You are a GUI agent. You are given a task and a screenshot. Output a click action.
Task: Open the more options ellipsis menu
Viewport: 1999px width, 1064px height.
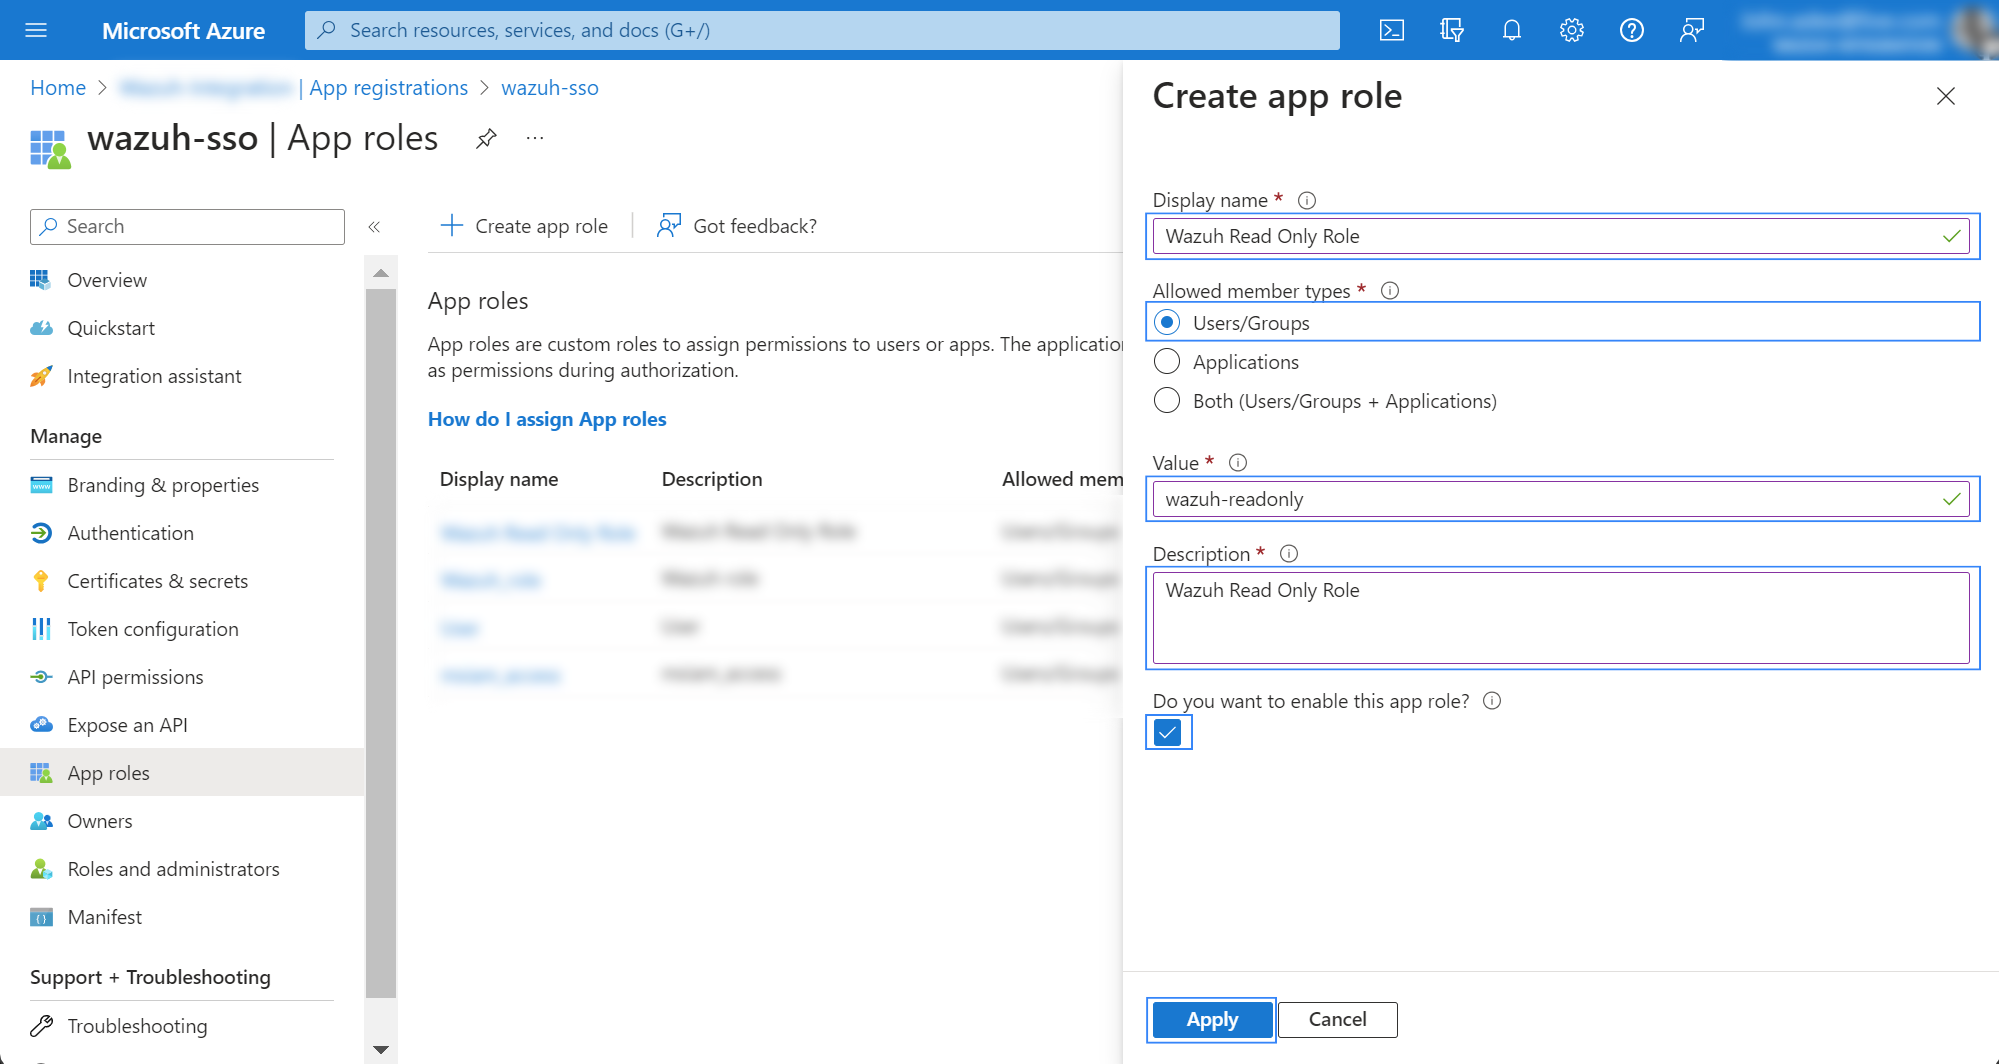pos(535,138)
